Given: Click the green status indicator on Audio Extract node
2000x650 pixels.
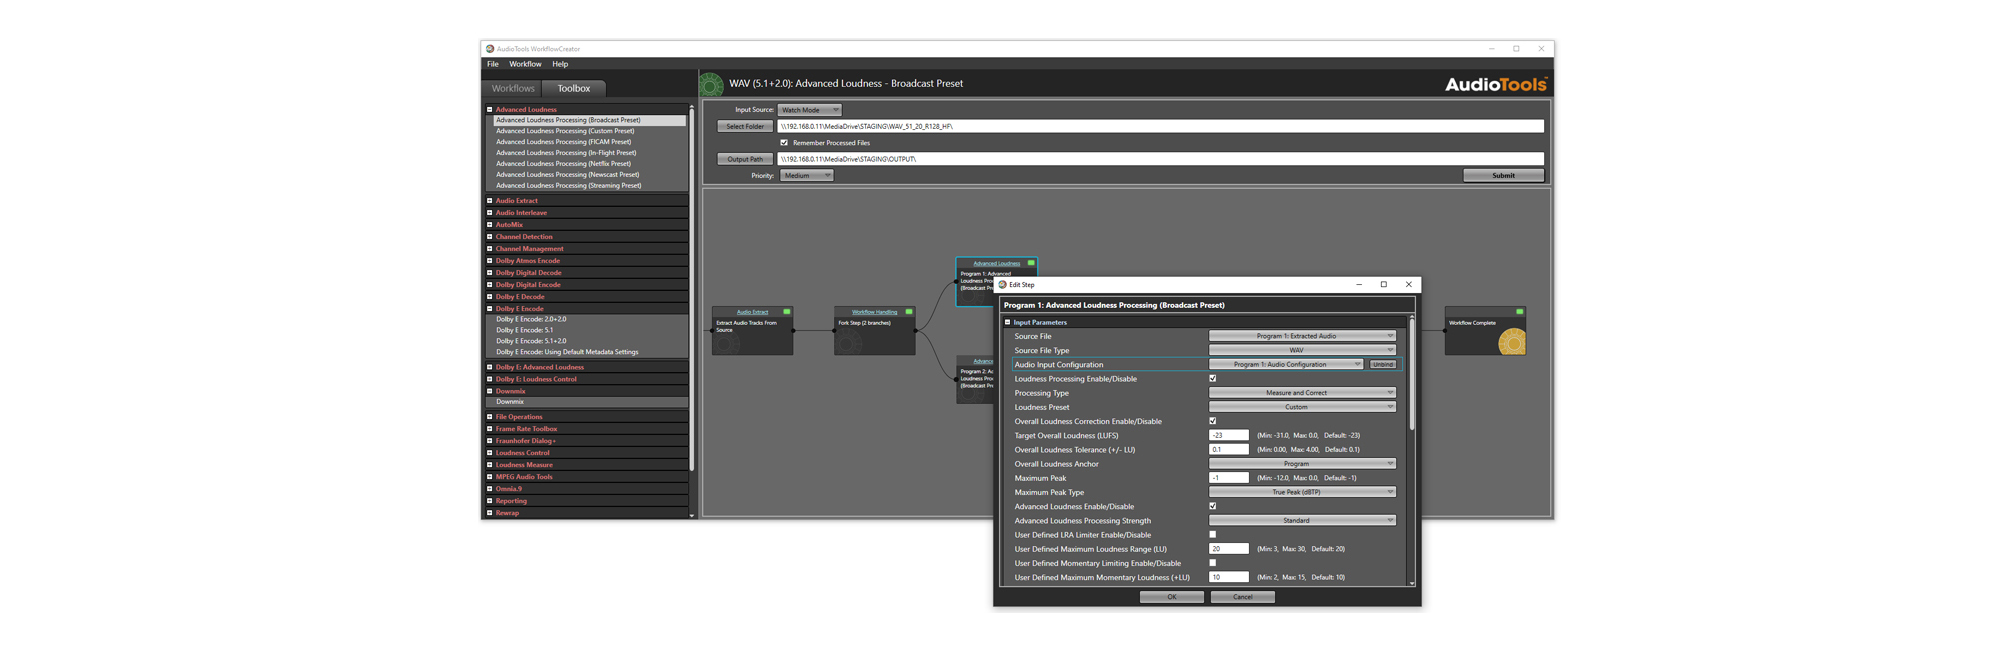Looking at the screenshot, I should [x=787, y=312].
